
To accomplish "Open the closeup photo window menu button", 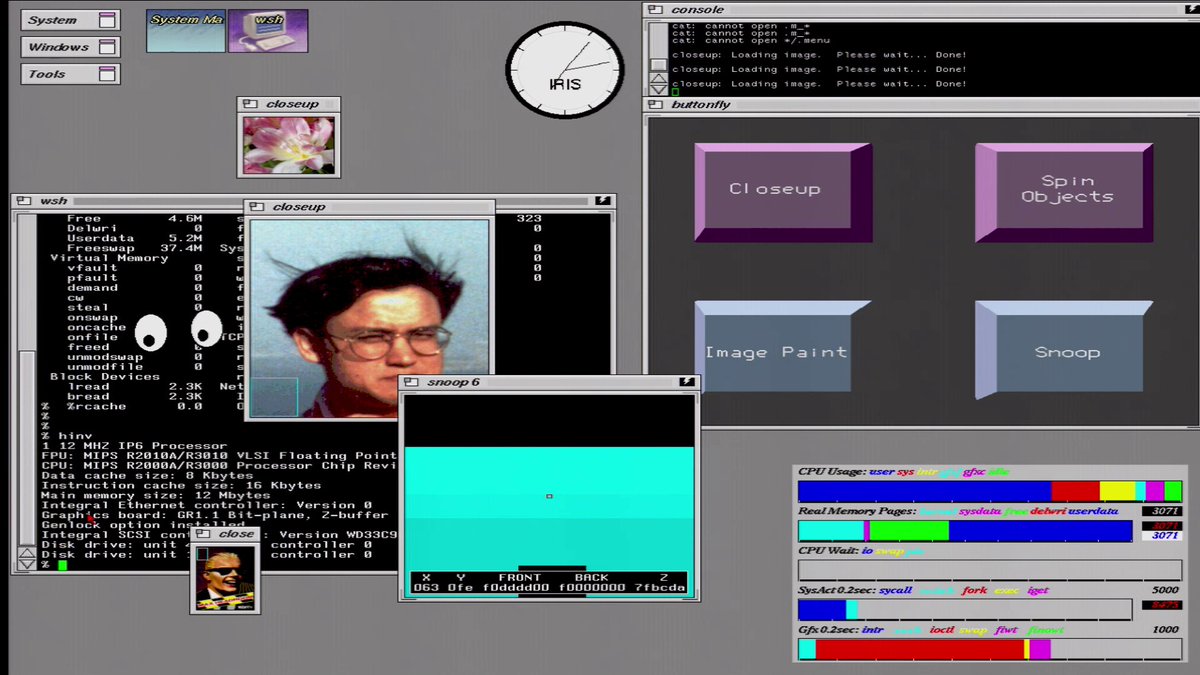I will pos(257,207).
